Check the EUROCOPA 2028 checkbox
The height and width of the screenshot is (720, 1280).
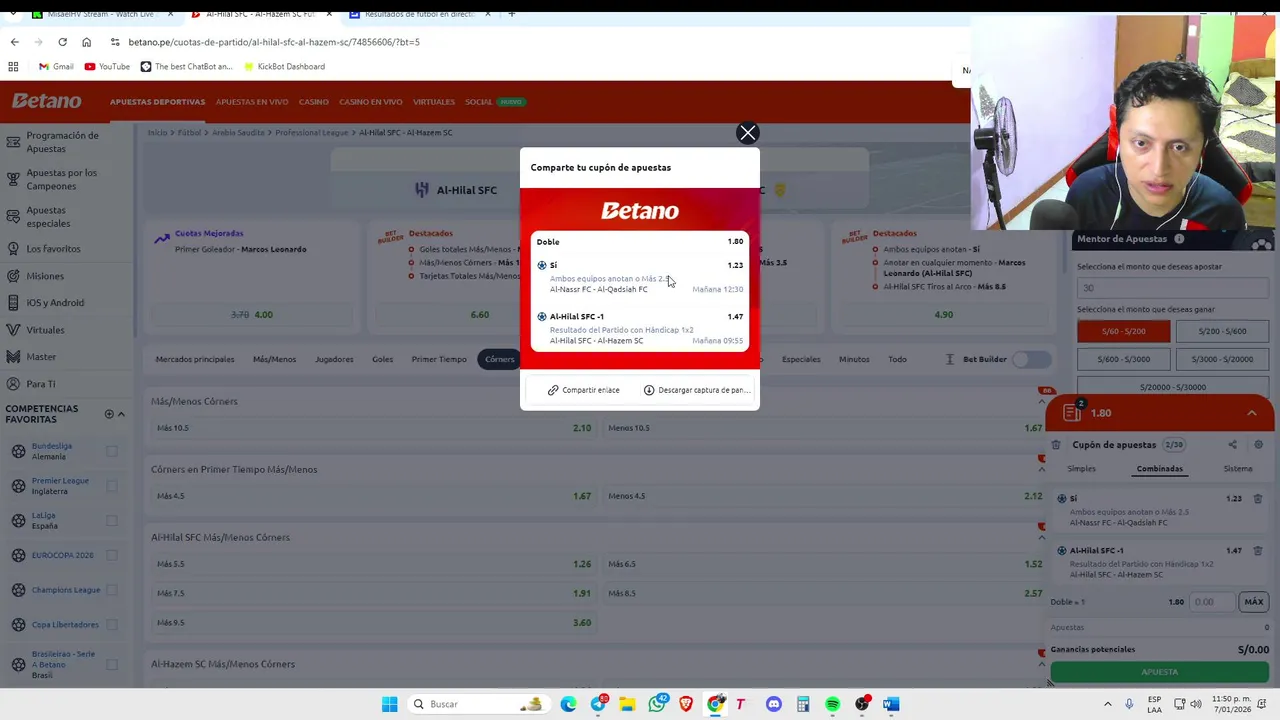[x=112, y=555]
